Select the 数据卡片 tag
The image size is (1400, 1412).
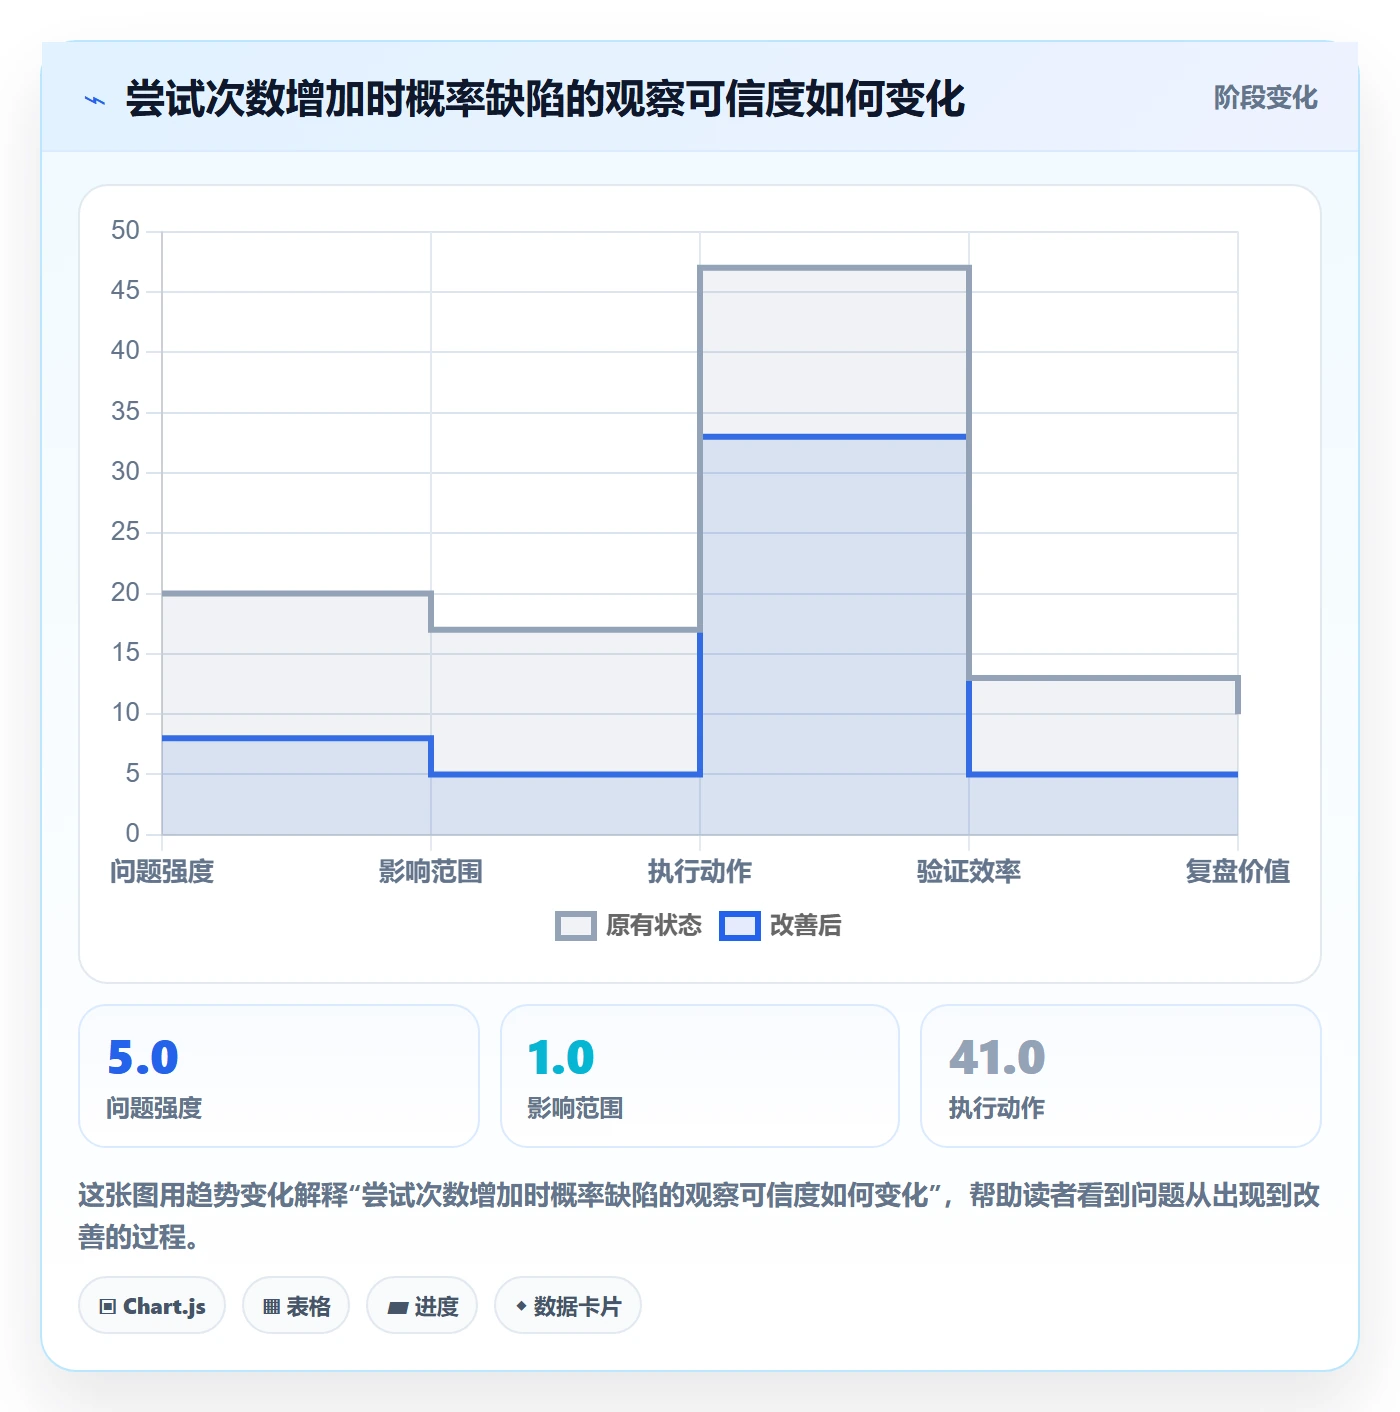568,1306
